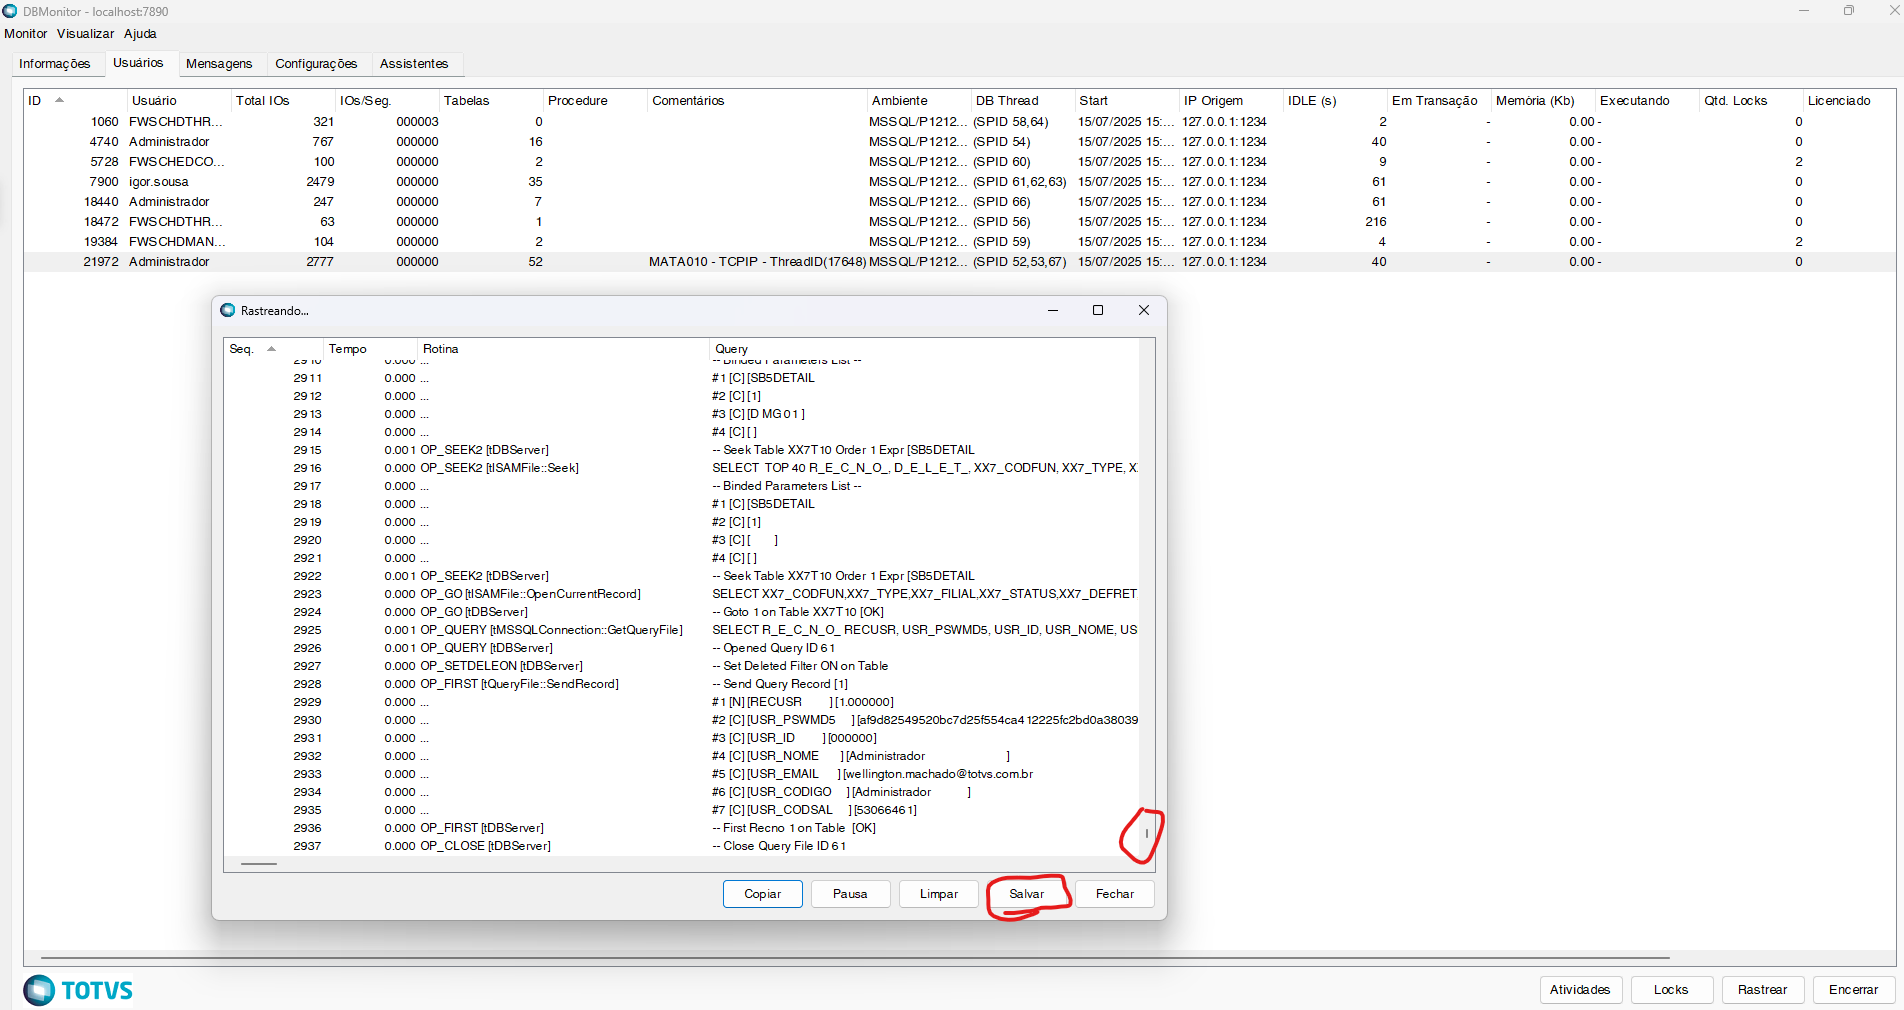Click the Licenciado column header
Image resolution: width=1904 pixels, height=1010 pixels.
click(1849, 101)
